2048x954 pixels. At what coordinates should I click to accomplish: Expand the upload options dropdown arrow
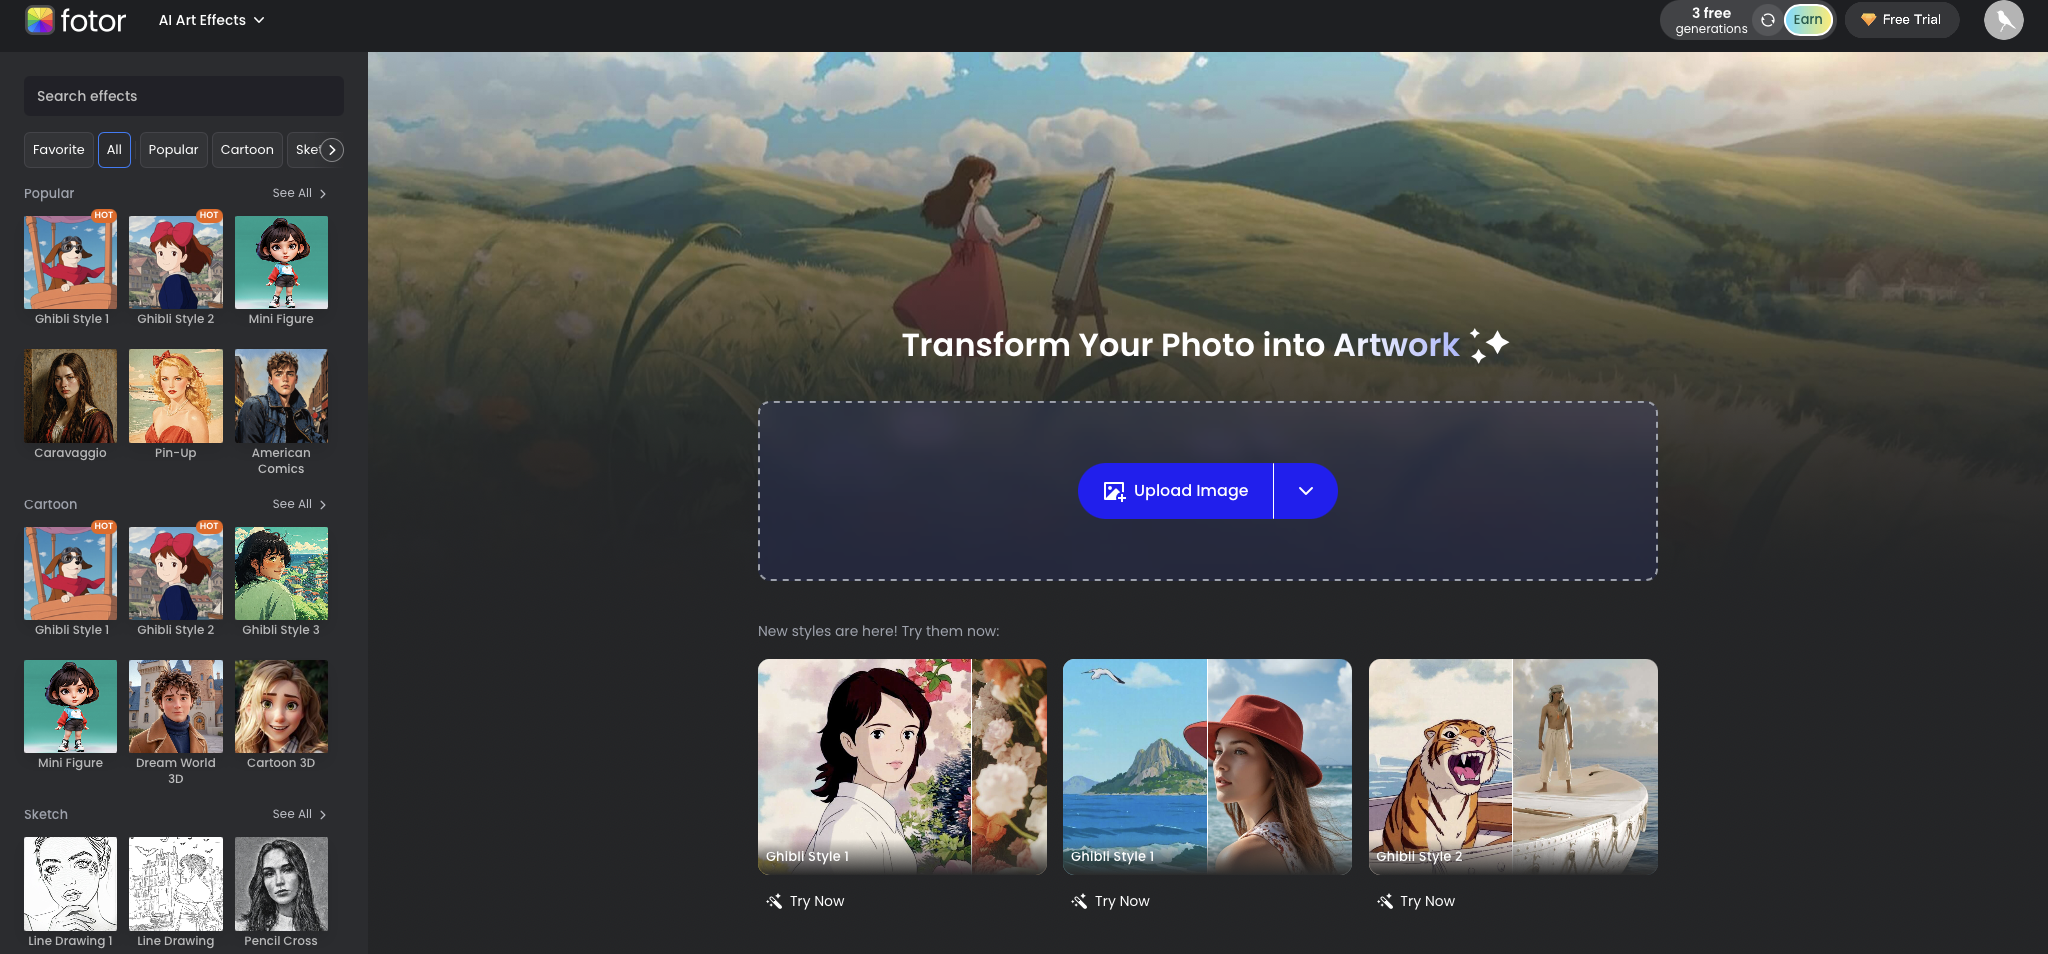click(x=1306, y=491)
